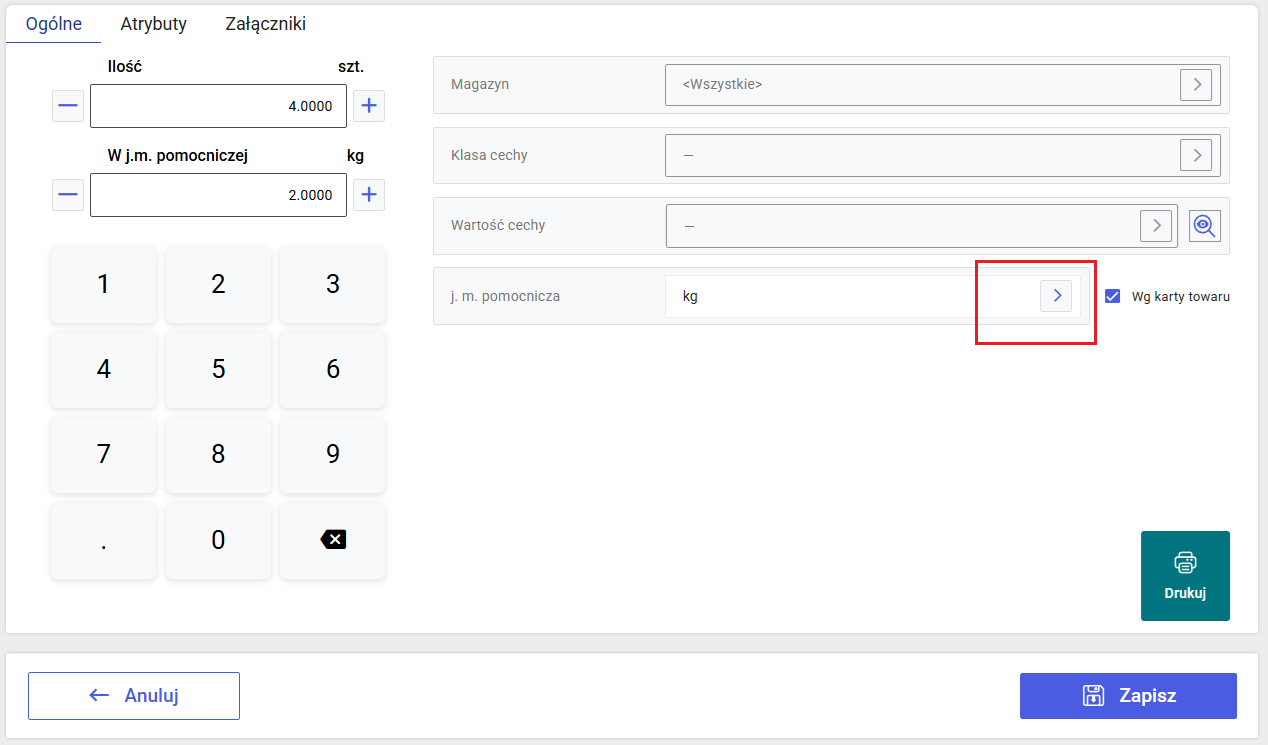Screen dimensions: 1268x745
Task: Click the minus button next to Ilość field
Action: click(68, 105)
